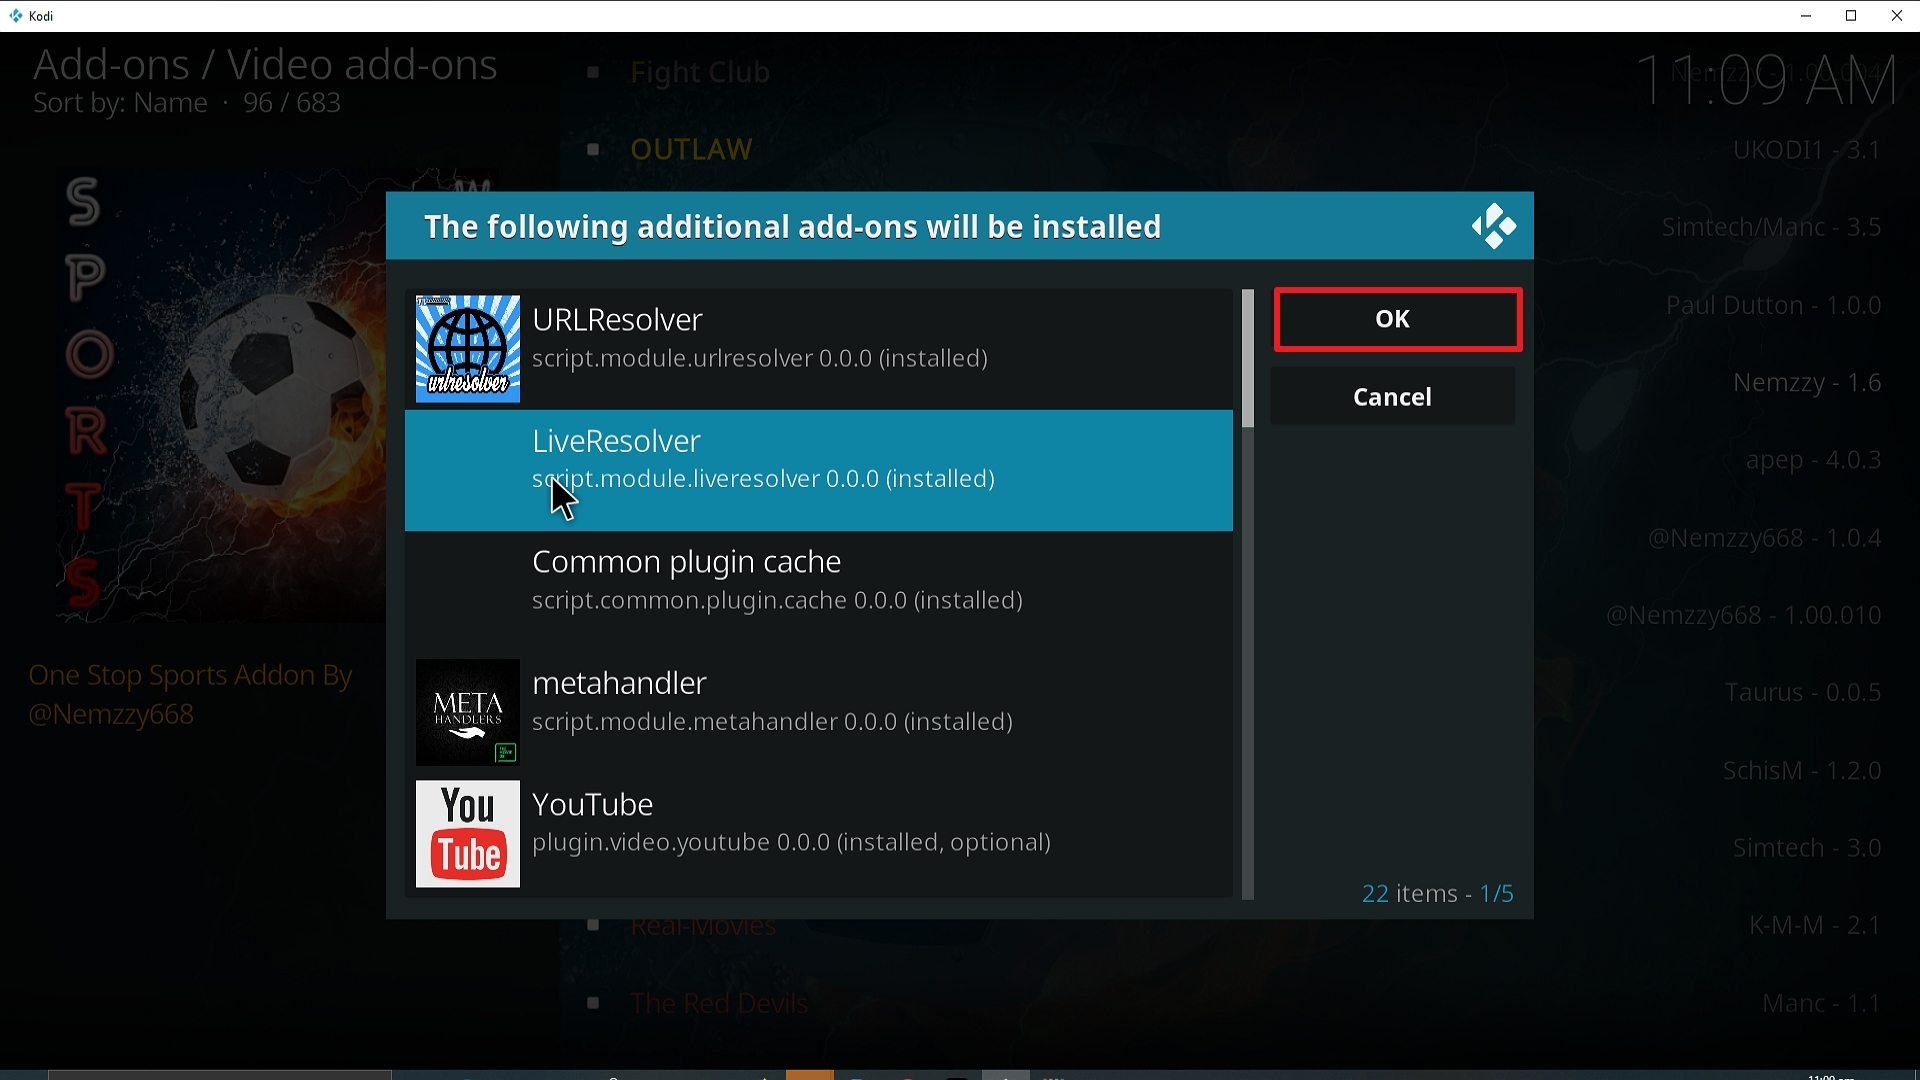Click the metahandler addon icon

467,712
